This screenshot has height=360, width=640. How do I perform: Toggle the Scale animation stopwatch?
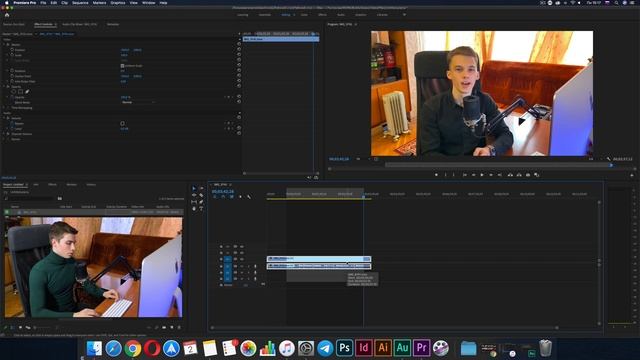[12, 55]
